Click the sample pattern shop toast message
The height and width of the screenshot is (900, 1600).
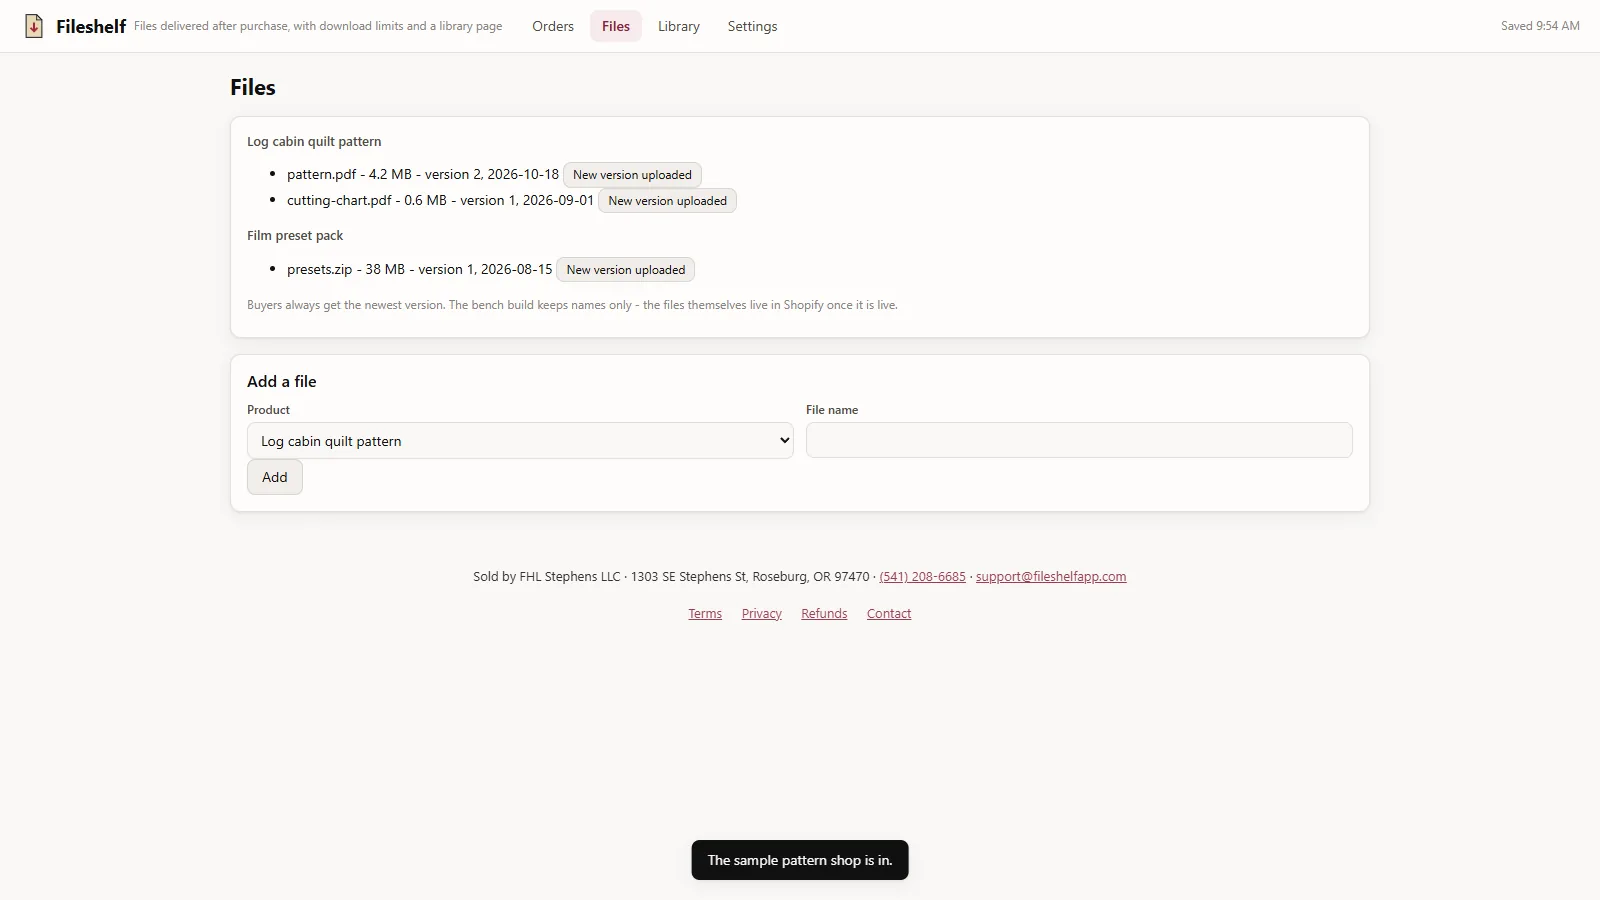[x=800, y=860]
